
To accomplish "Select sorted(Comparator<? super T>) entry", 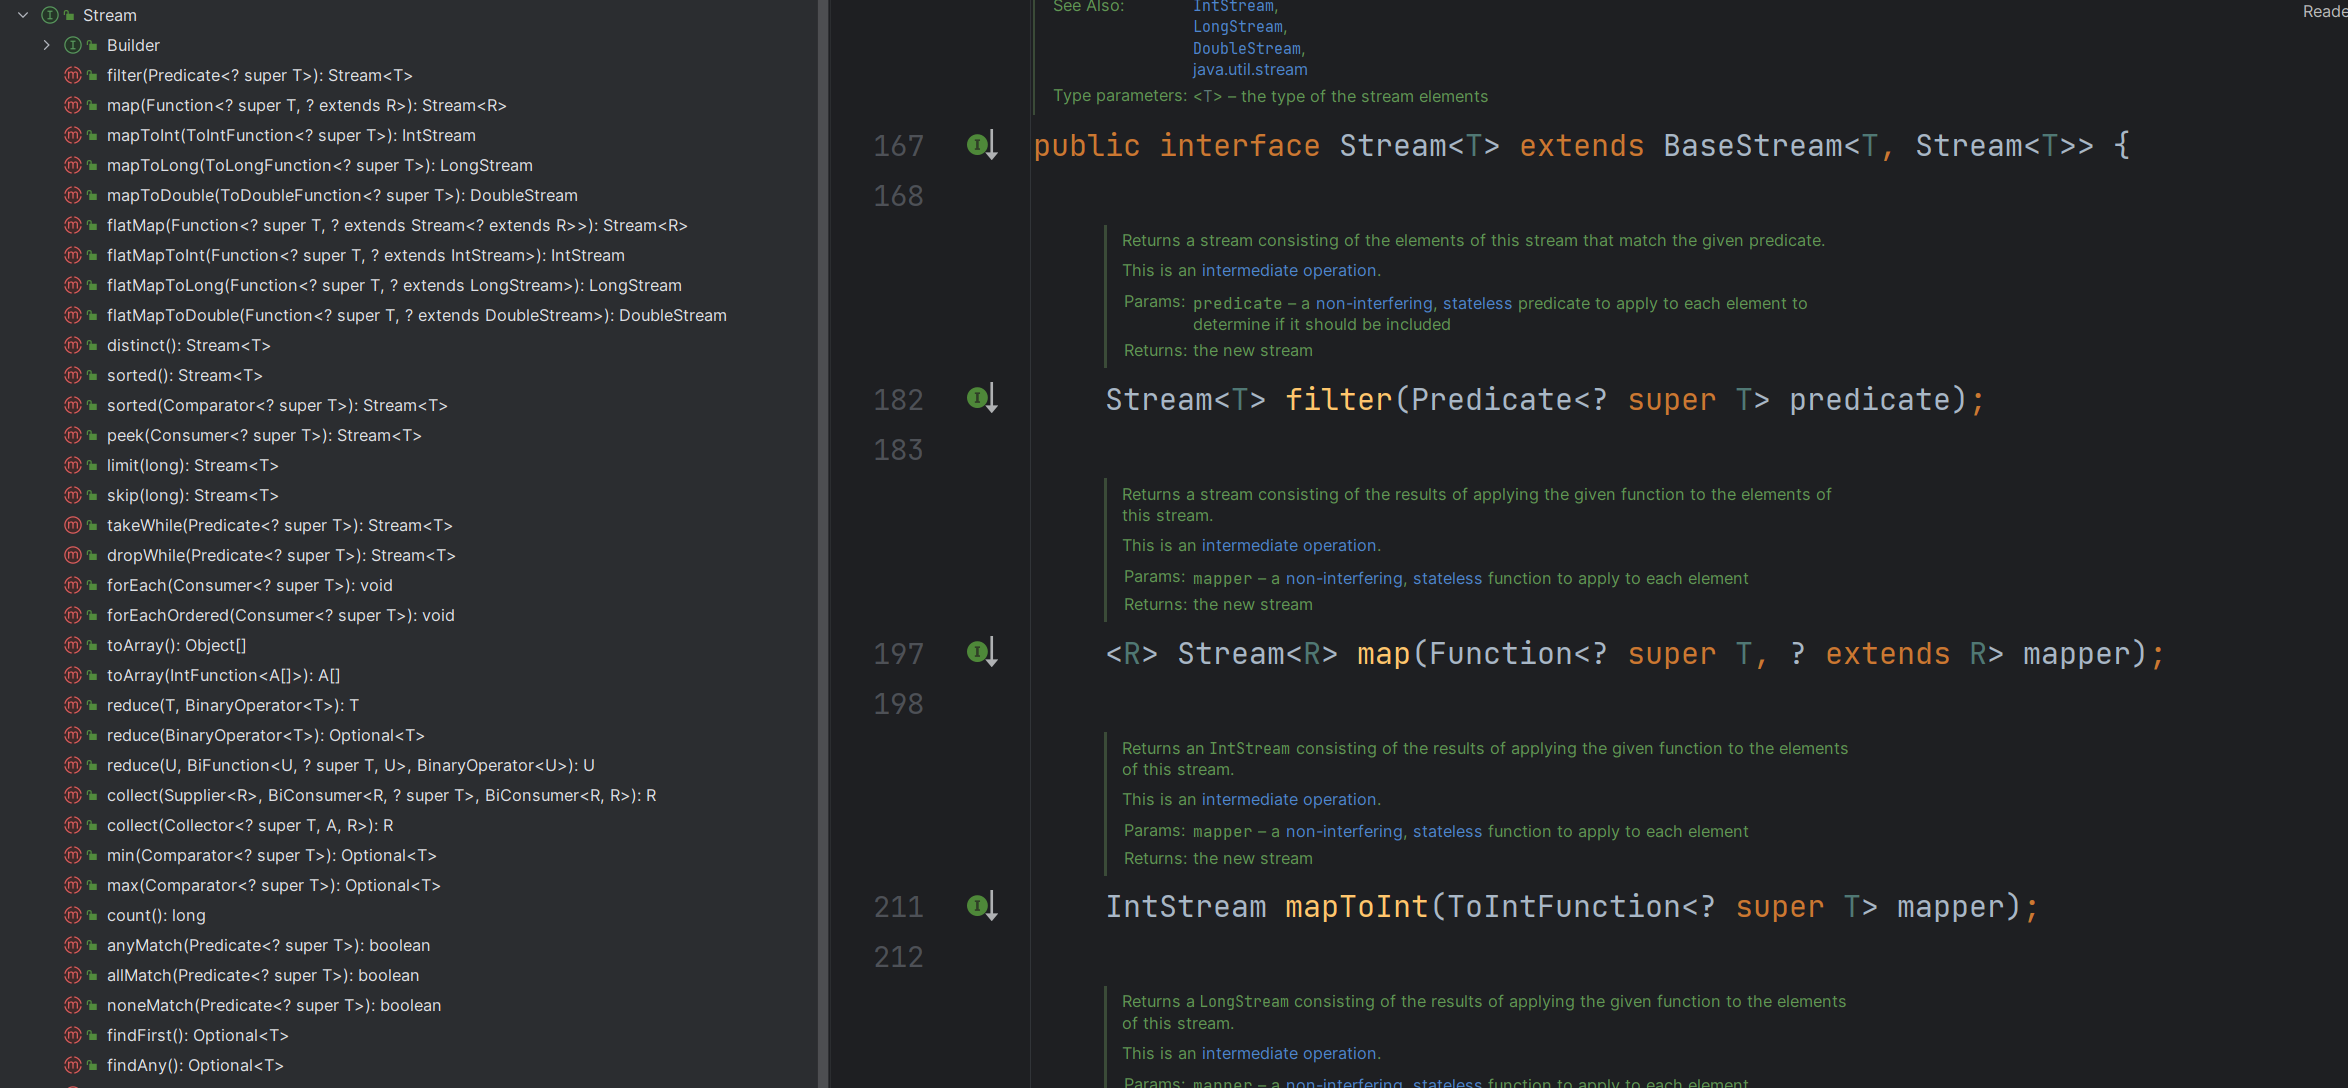I will pyautogui.click(x=277, y=405).
